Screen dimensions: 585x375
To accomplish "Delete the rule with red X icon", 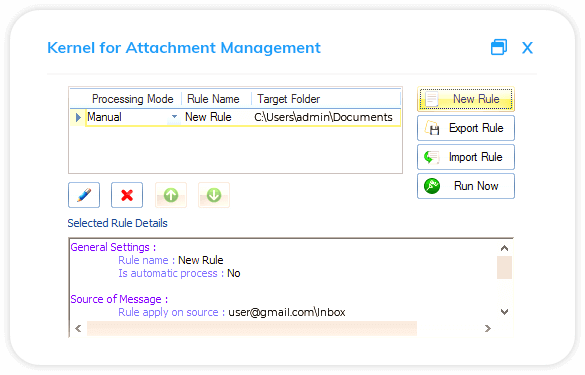I will [x=127, y=195].
